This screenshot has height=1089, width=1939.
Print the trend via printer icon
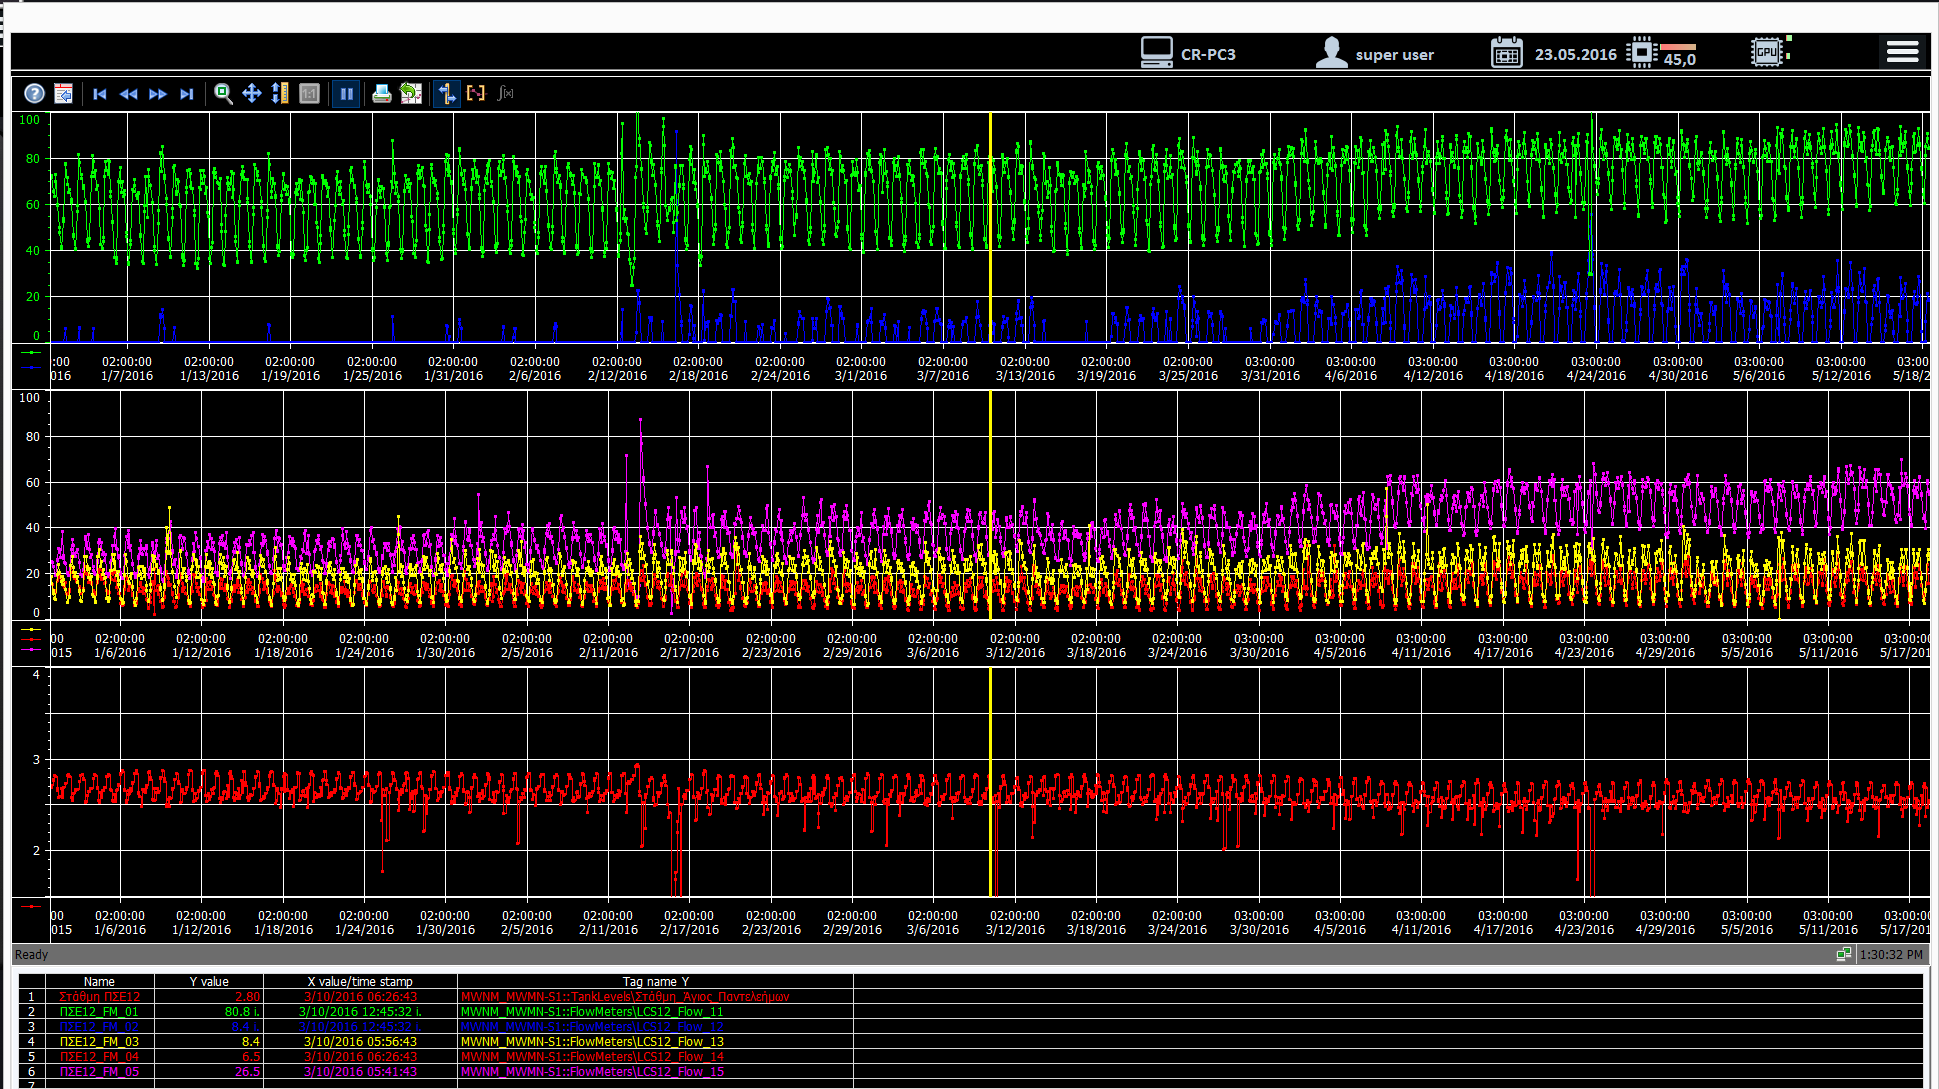coord(381,93)
